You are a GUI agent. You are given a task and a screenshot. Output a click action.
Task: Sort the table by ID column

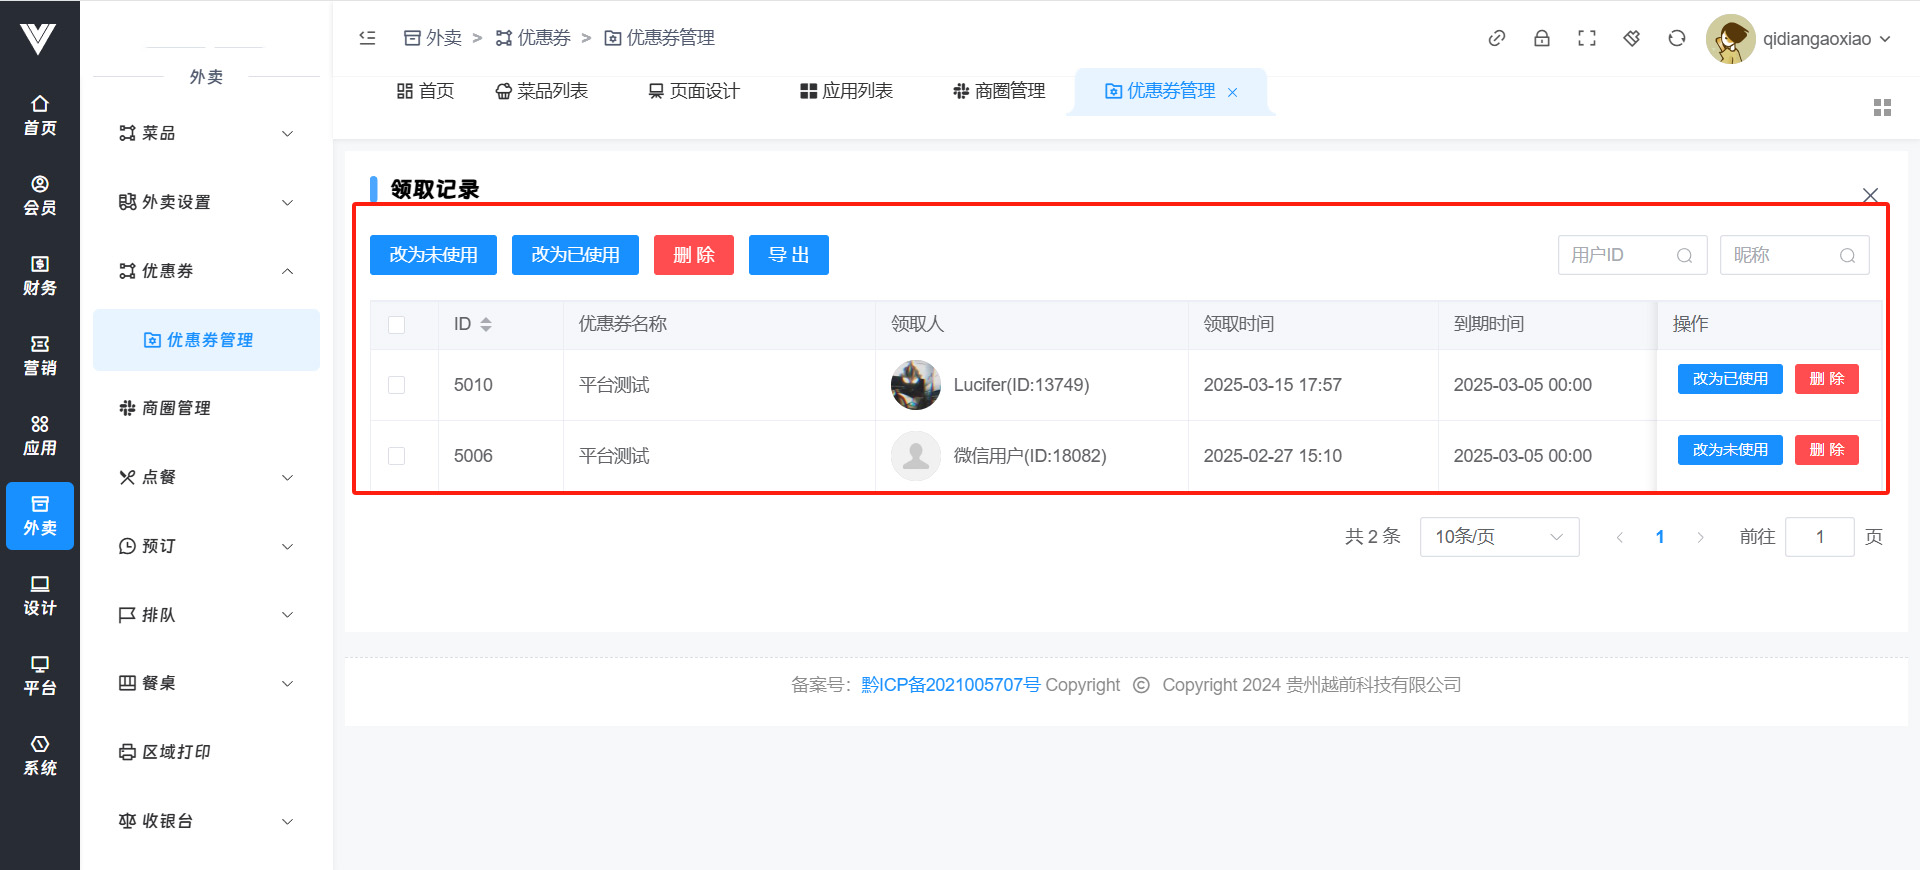485,324
